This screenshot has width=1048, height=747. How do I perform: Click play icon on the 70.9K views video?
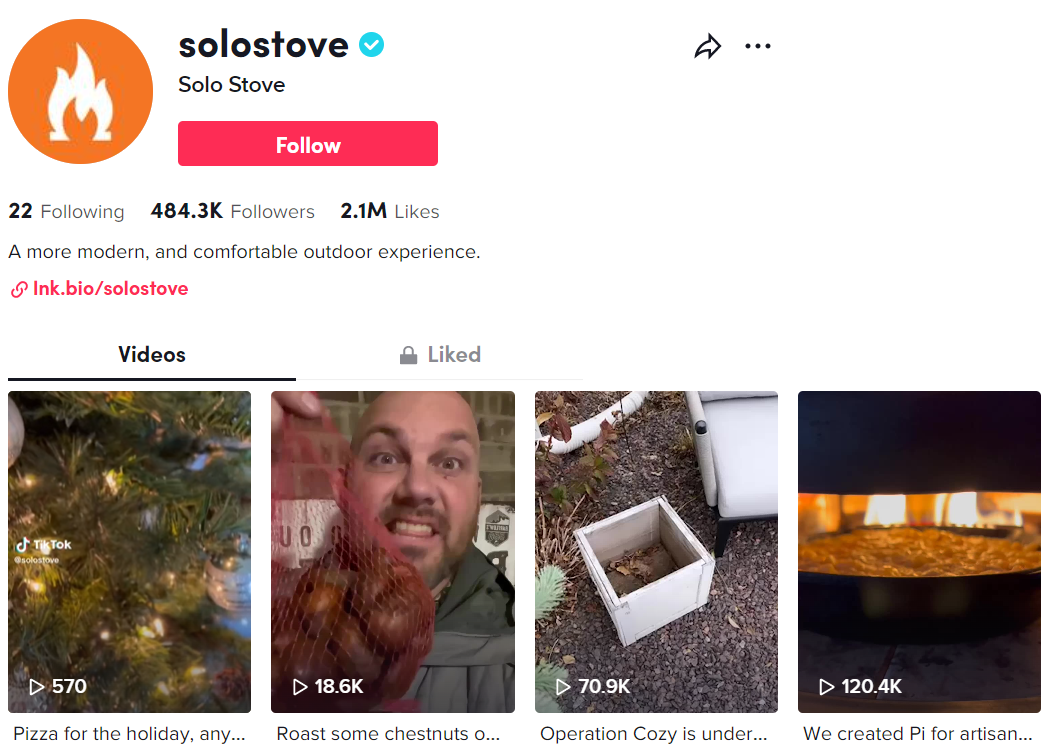pos(564,687)
